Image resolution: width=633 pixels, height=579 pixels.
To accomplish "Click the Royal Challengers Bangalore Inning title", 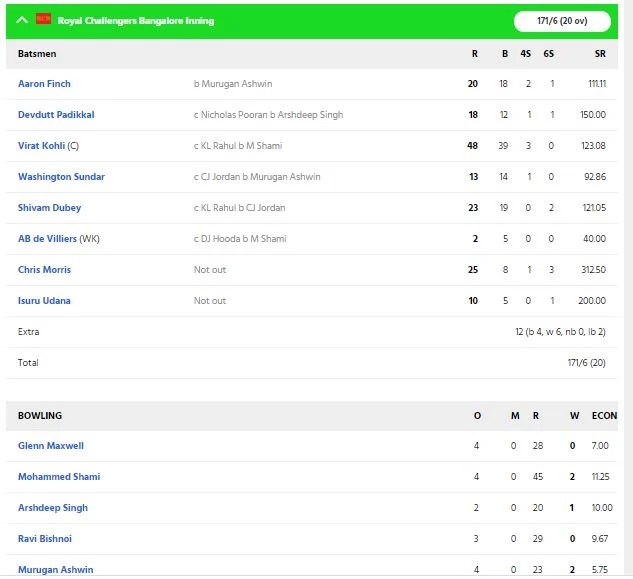I will pos(136,21).
